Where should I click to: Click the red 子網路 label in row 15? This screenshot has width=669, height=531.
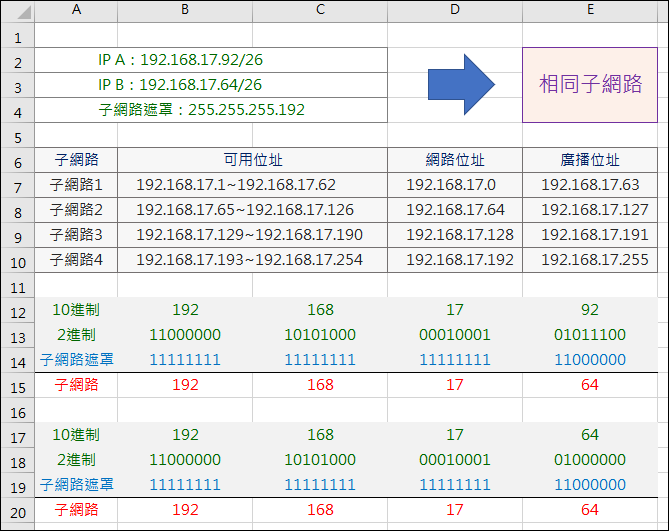pyautogui.click(x=76, y=385)
